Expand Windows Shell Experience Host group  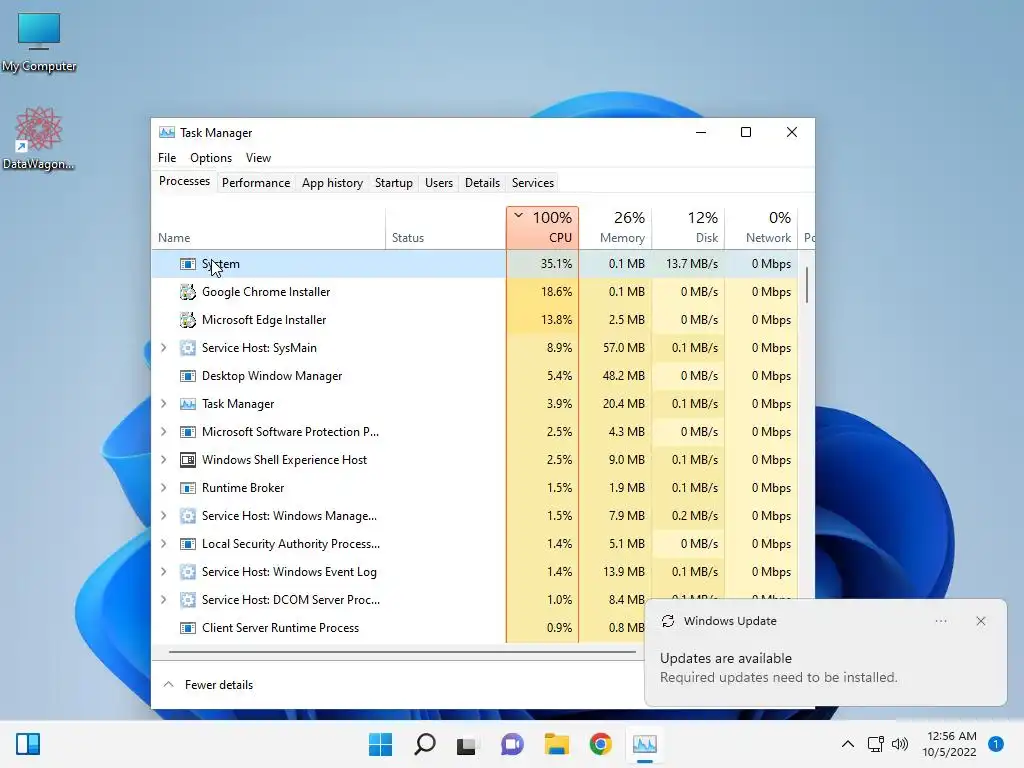pyautogui.click(x=164, y=460)
